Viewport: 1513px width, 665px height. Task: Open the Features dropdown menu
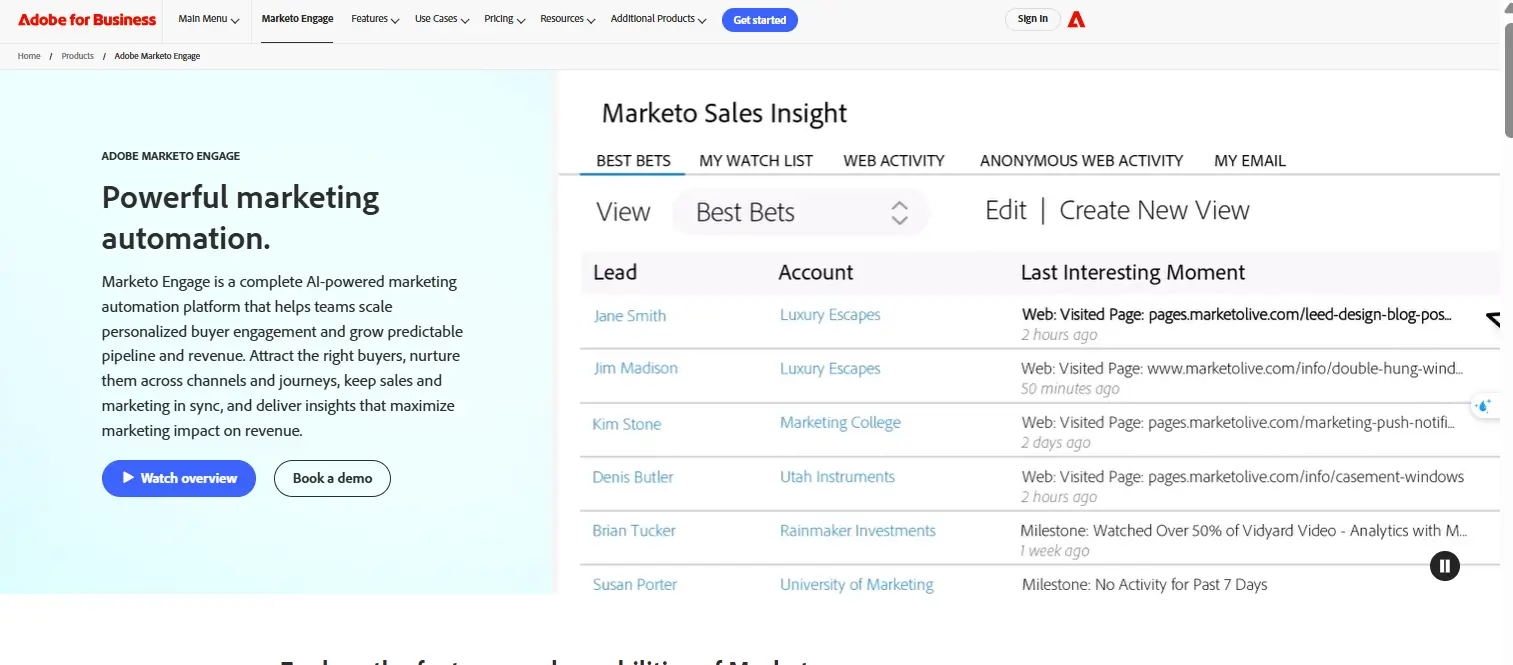click(375, 19)
